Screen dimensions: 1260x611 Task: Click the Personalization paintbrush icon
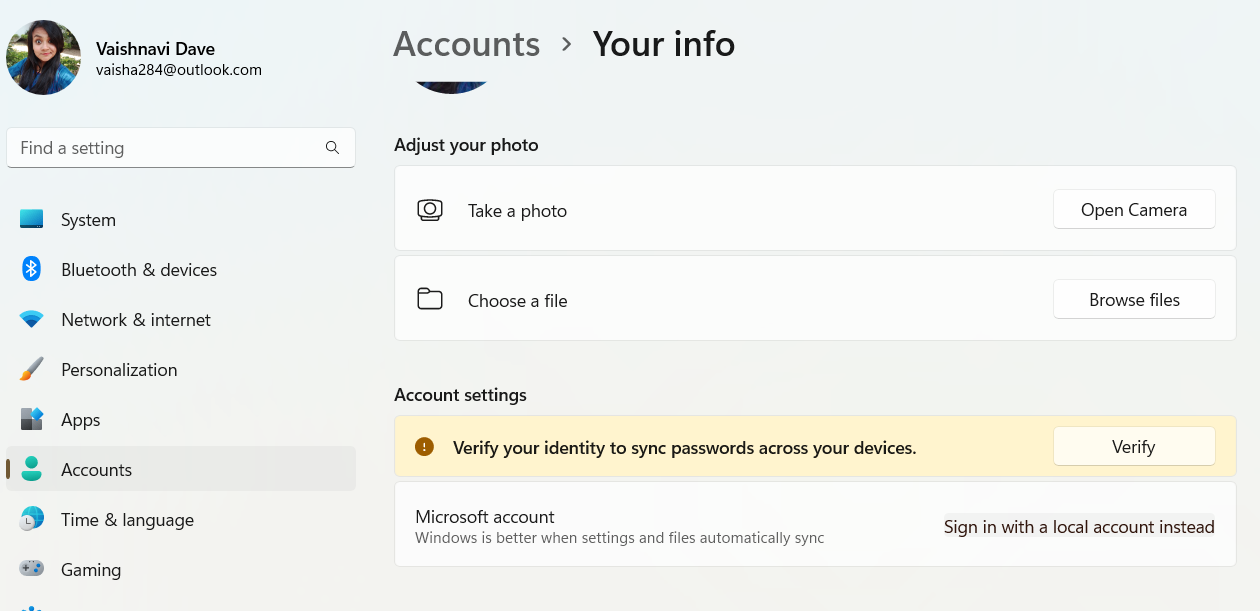(32, 369)
